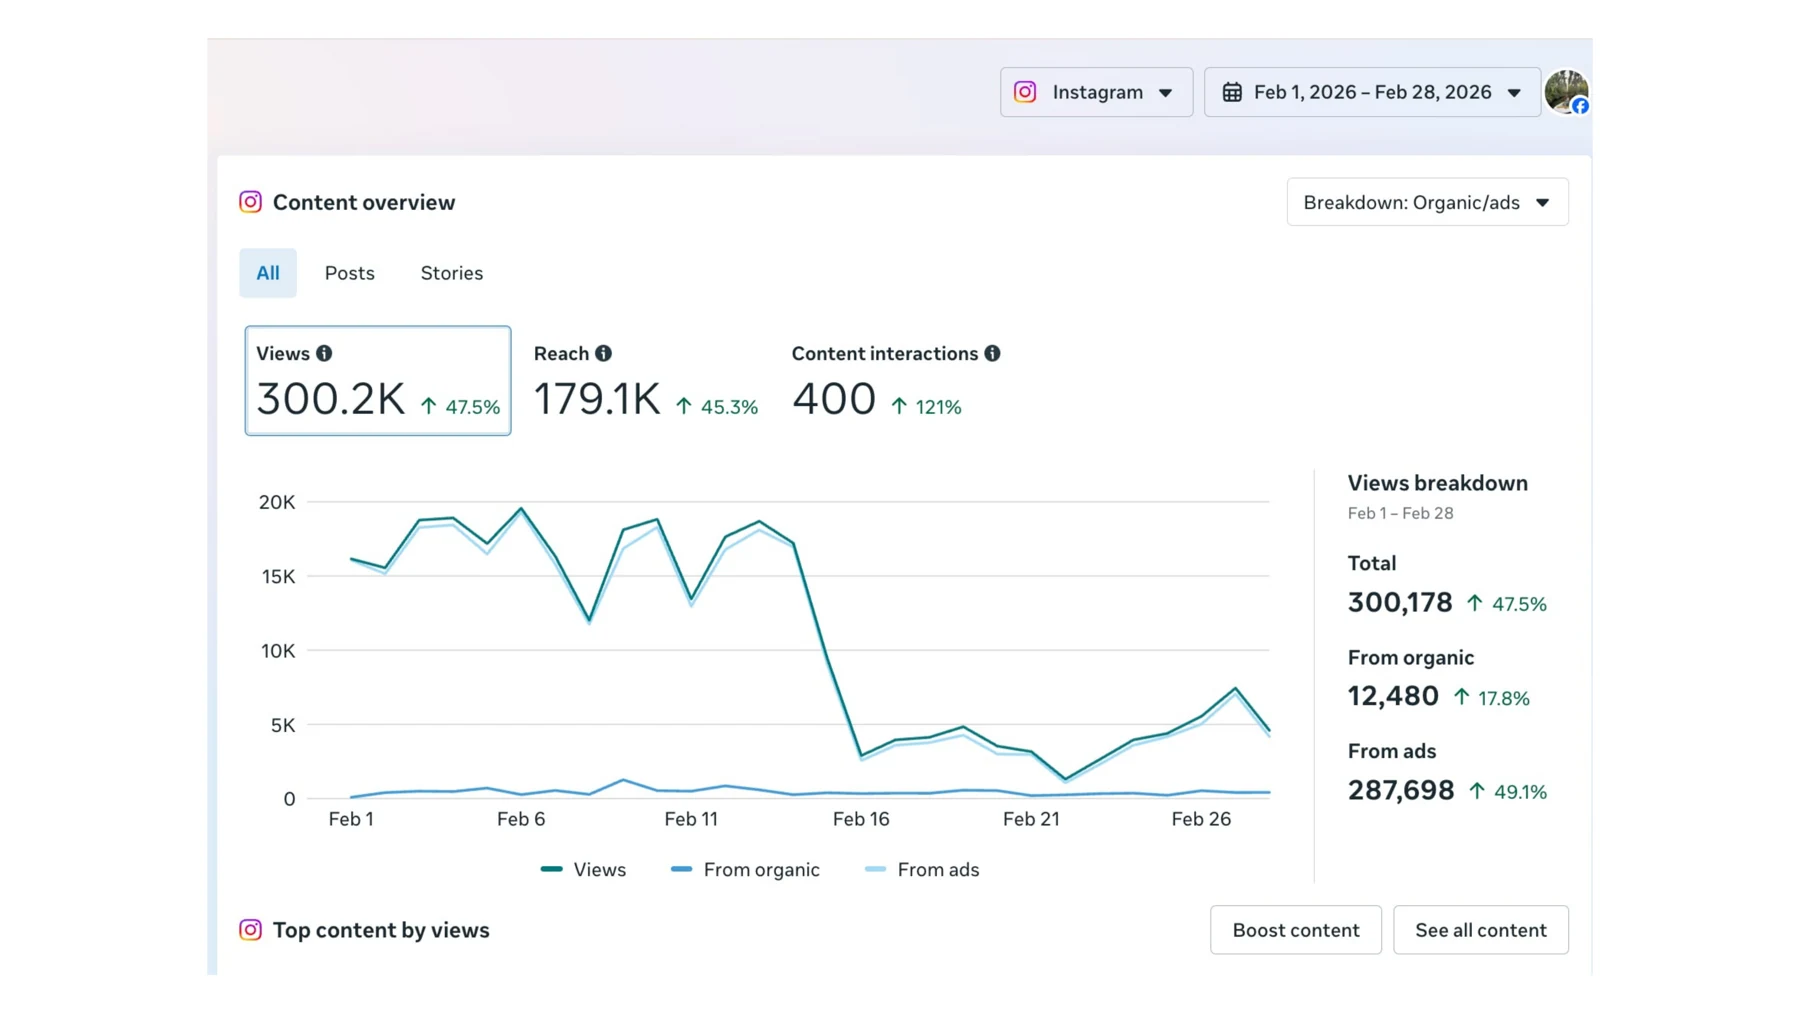1800x1013 pixels.
Task: Switch to the Posts tab
Action: click(x=349, y=273)
